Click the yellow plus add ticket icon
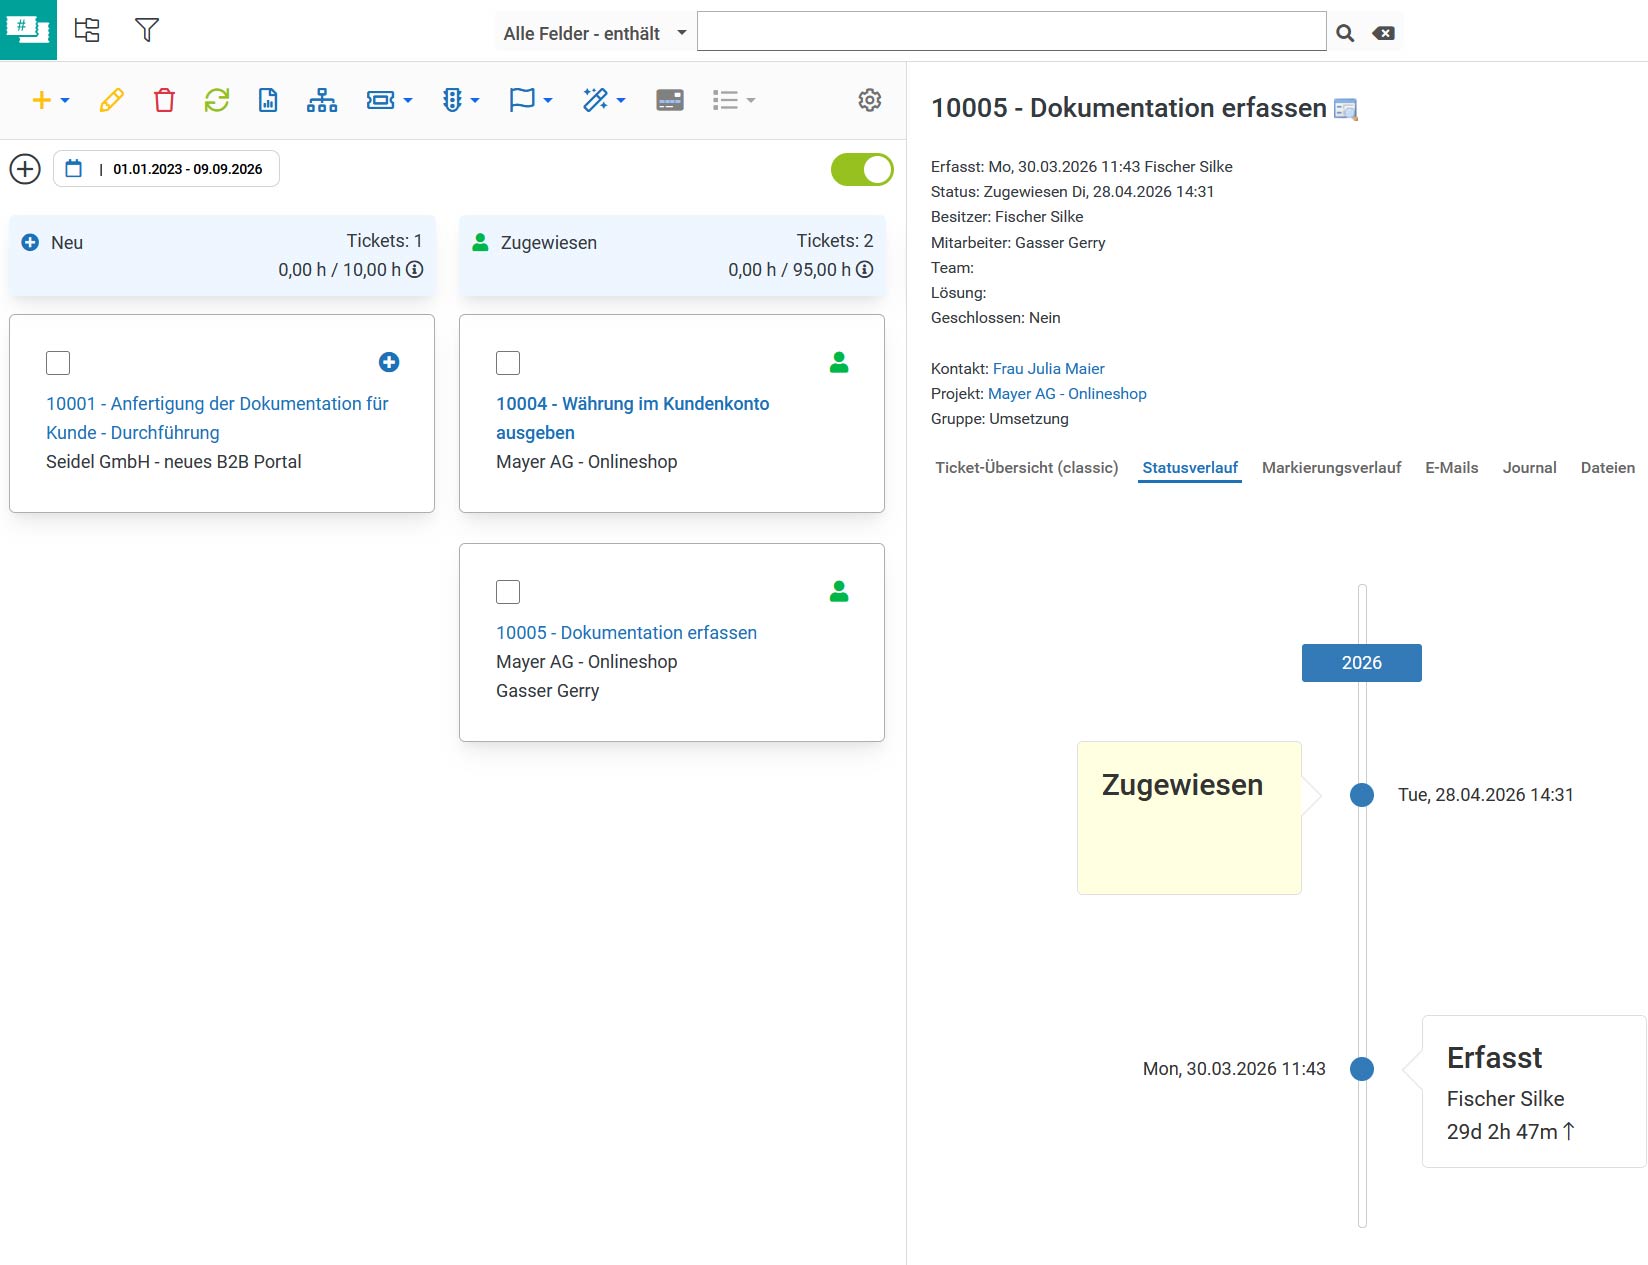The image size is (1648, 1265). [x=41, y=100]
